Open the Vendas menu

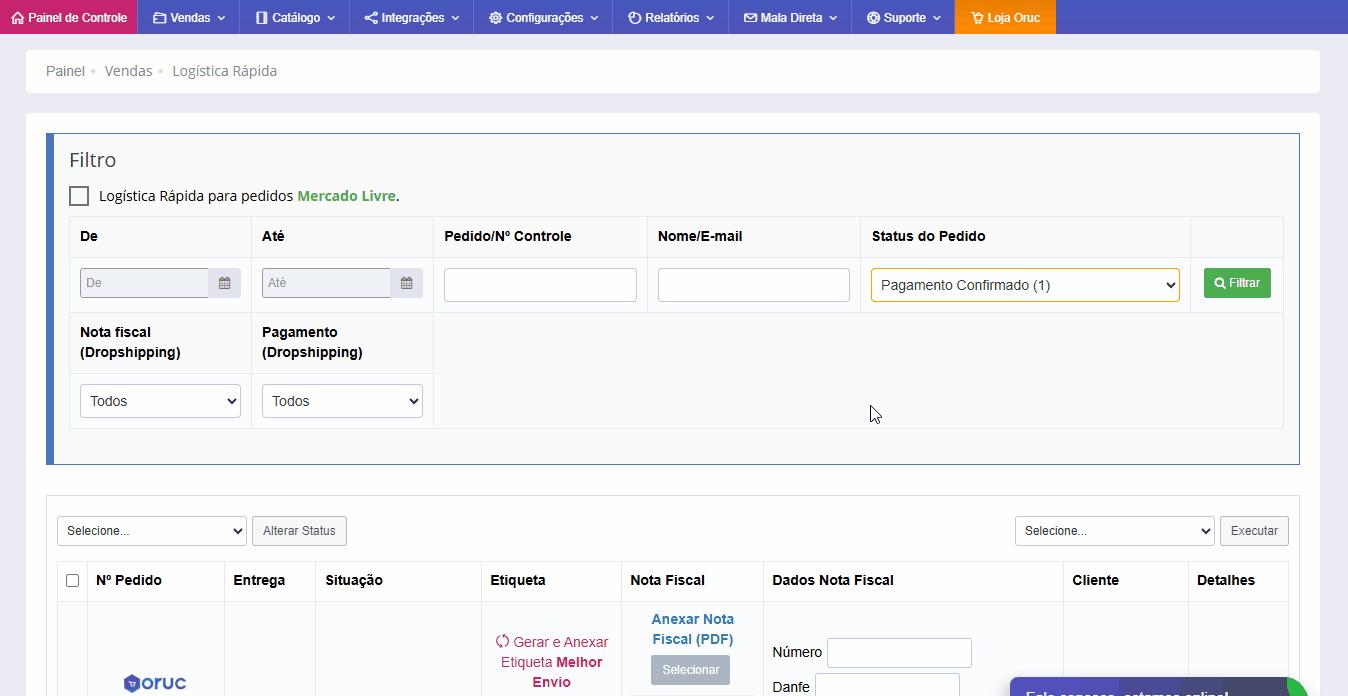coord(189,17)
